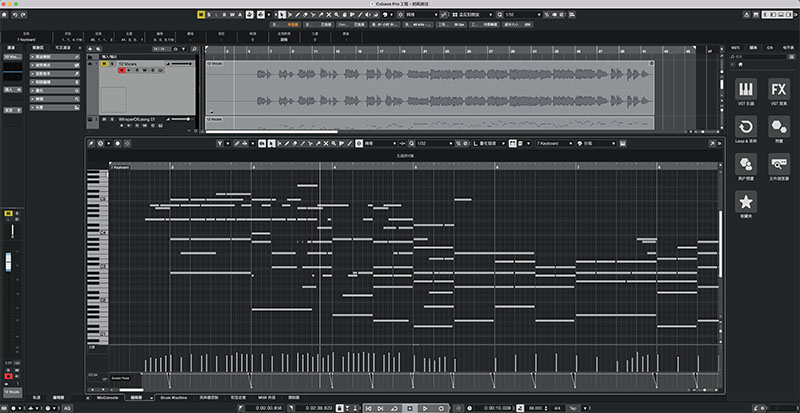The image size is (800, 413).
Task: Open project quantize preset 1/32 dropdown
Action: [x=522, y=15]
